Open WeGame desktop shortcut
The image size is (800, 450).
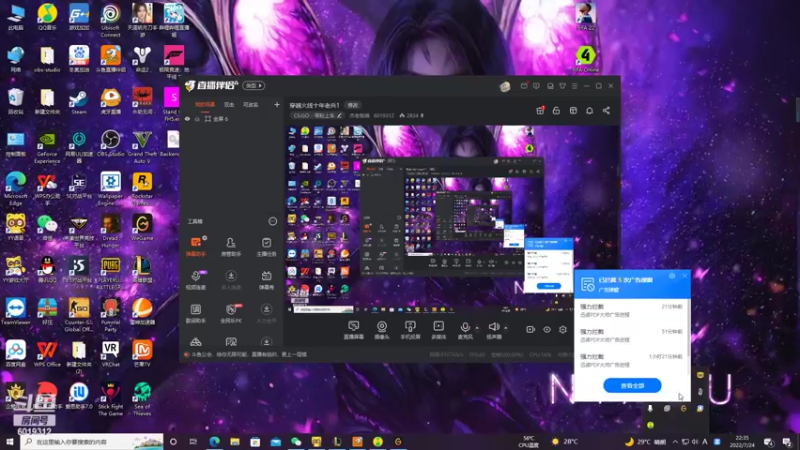[142, 227]
